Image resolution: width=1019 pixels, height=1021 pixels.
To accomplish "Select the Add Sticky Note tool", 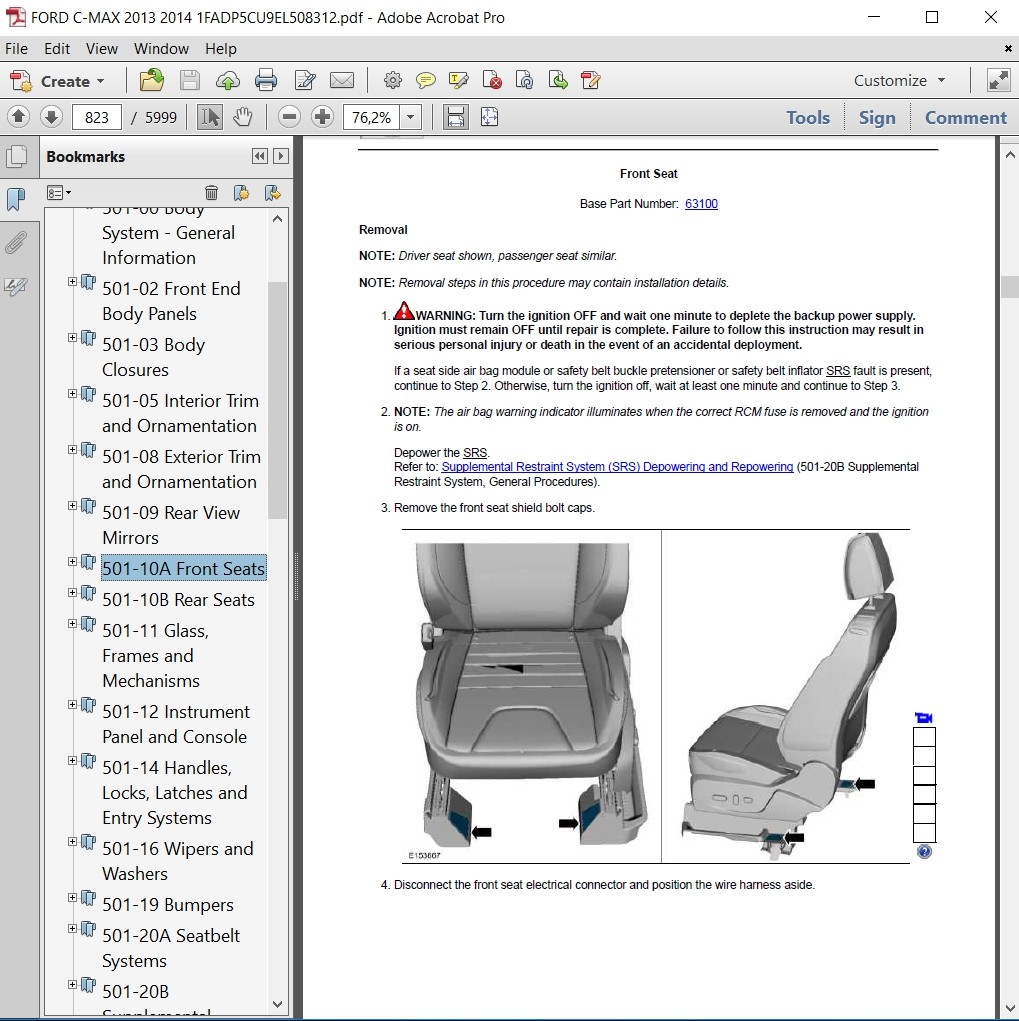I will pos(426,81).
